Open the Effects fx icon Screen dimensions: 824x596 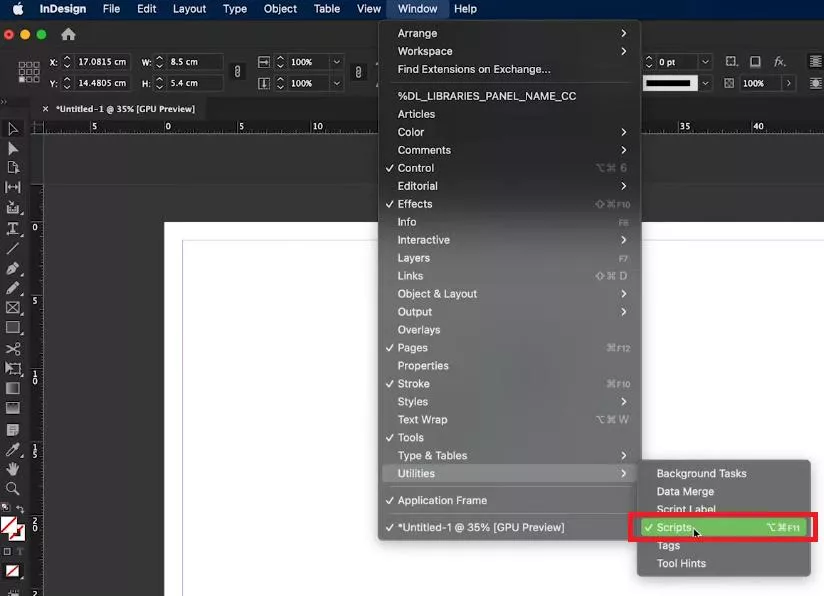coord(777,61)
